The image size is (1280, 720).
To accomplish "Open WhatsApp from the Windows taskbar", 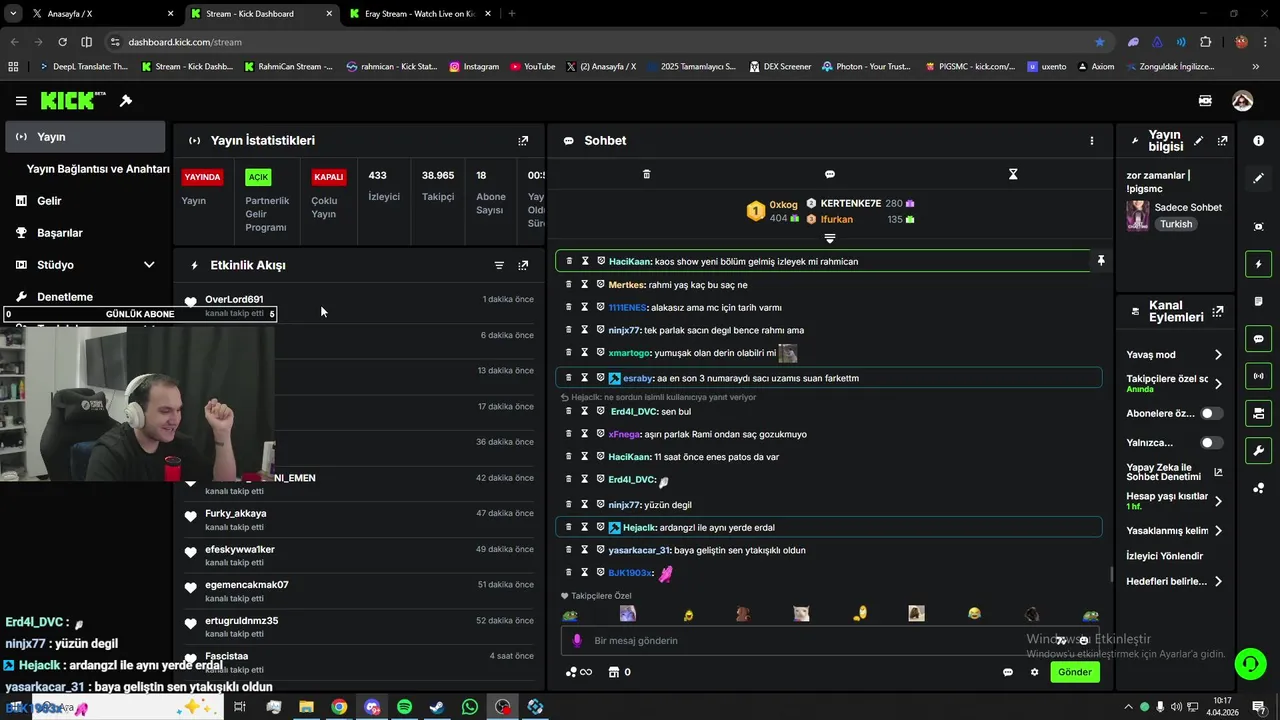I will pos(470,707).
